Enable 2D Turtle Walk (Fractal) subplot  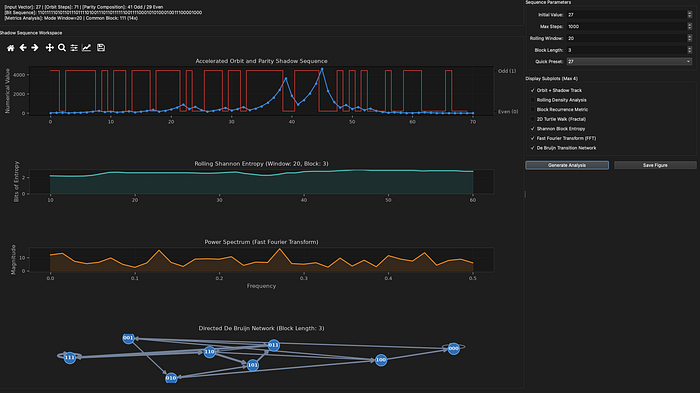[x=533, y=119]
